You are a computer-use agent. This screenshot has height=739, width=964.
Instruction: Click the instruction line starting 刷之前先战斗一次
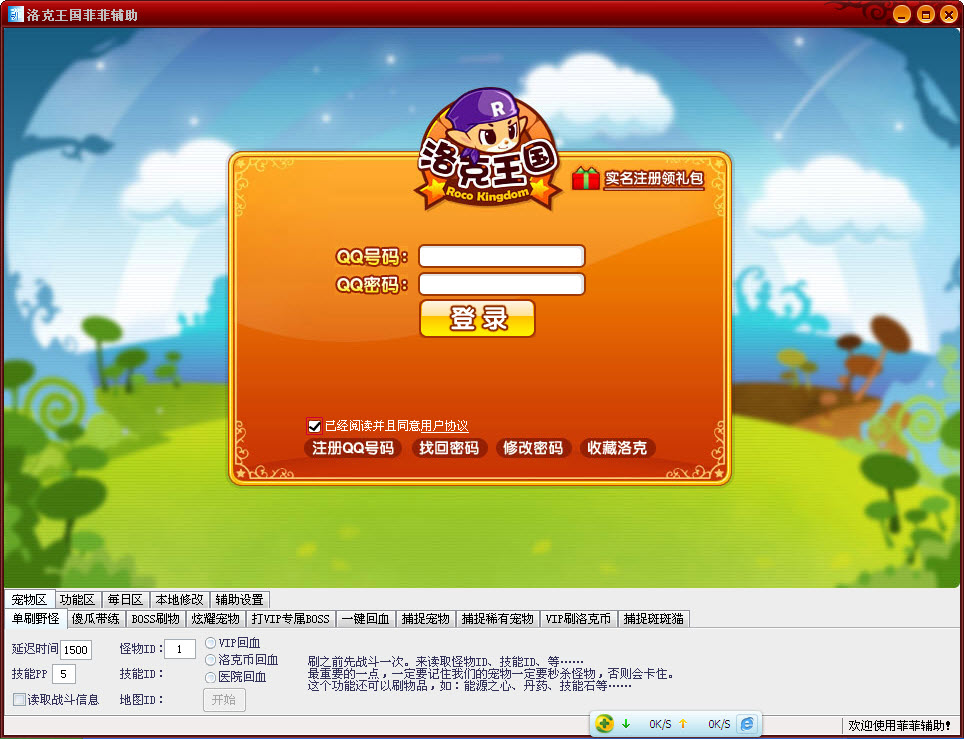(445, 662)
